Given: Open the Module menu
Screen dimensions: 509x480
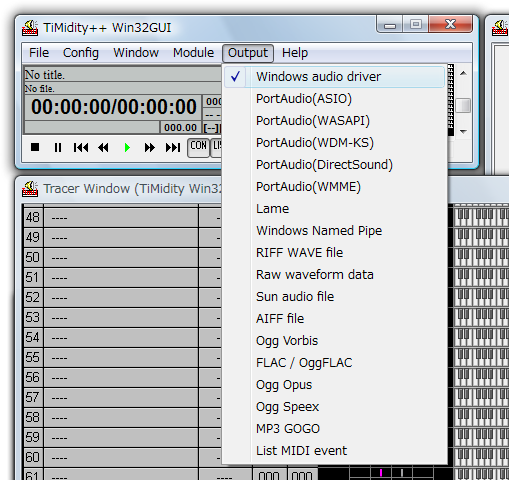Looking at the screenshot, I should 193,53.
